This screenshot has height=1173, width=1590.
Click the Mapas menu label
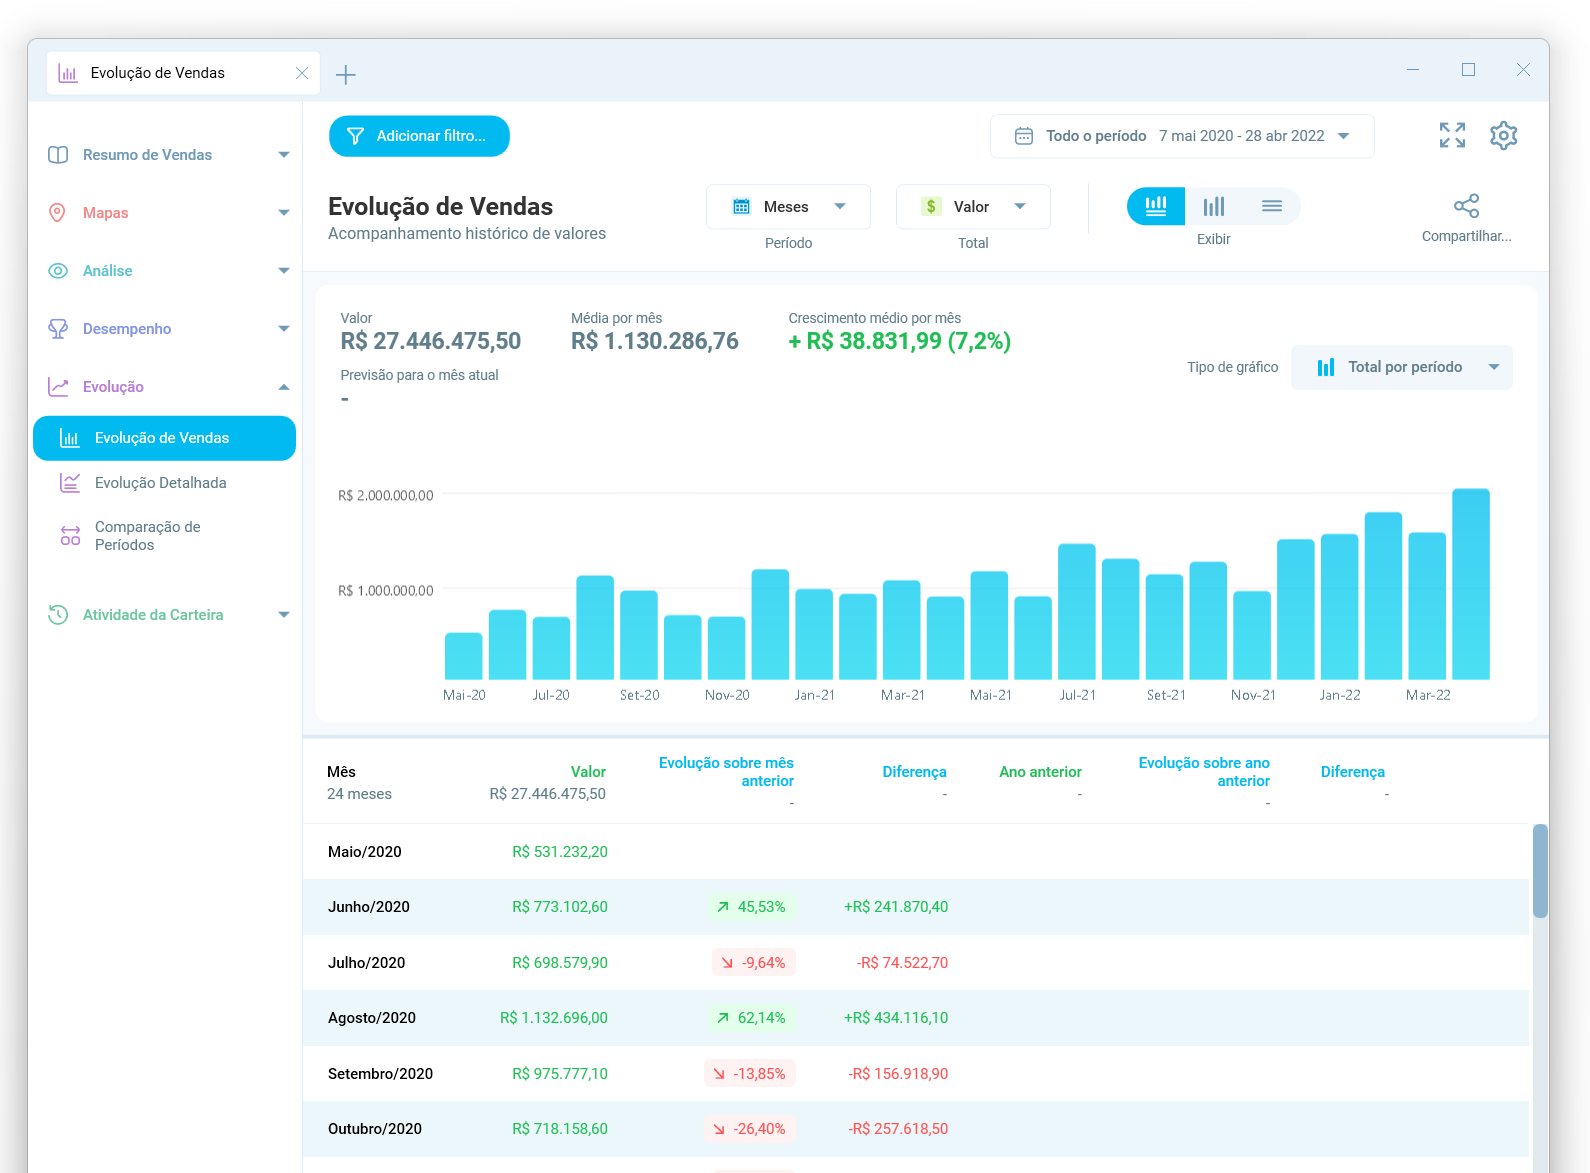105,213
